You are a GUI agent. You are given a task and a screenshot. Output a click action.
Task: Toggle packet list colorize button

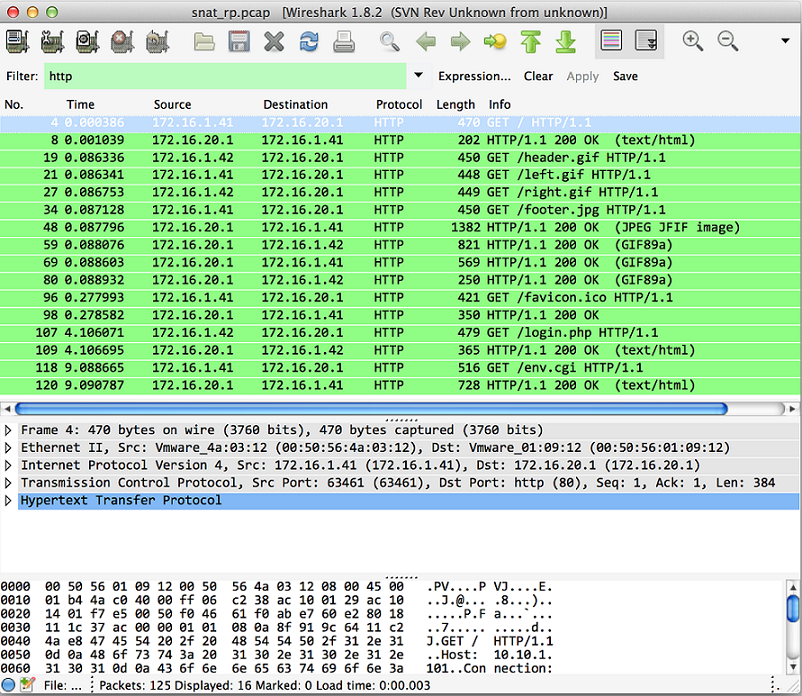pos(610,41)
